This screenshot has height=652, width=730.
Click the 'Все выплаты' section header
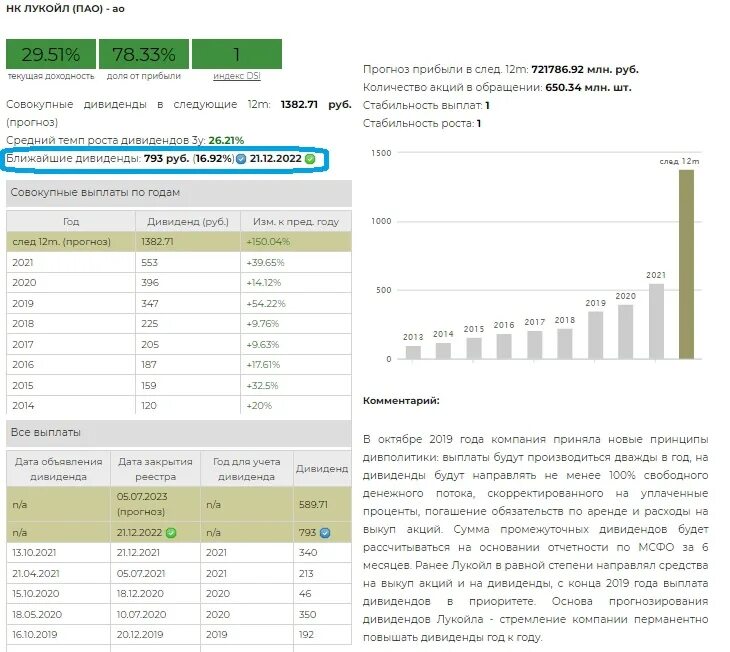click(179, 433)
